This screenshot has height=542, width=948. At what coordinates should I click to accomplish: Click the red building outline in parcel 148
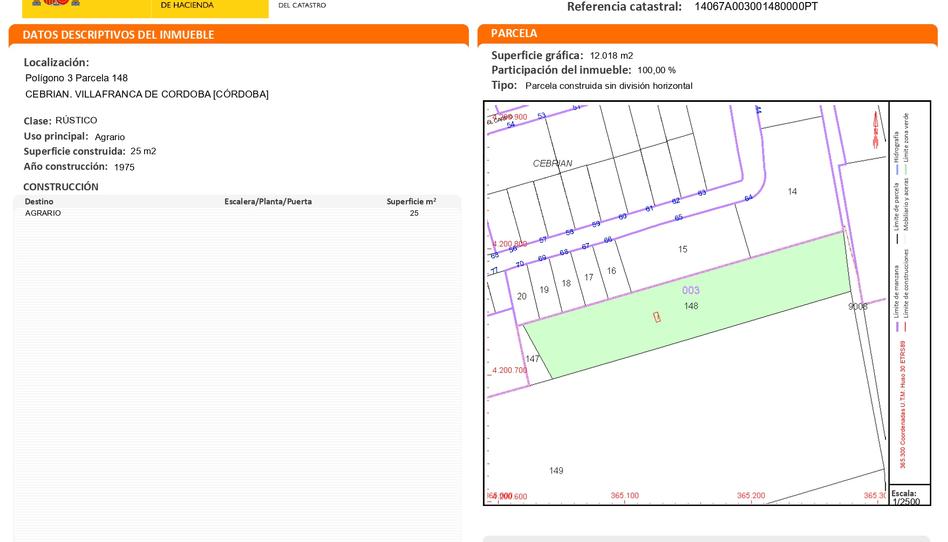657,317
